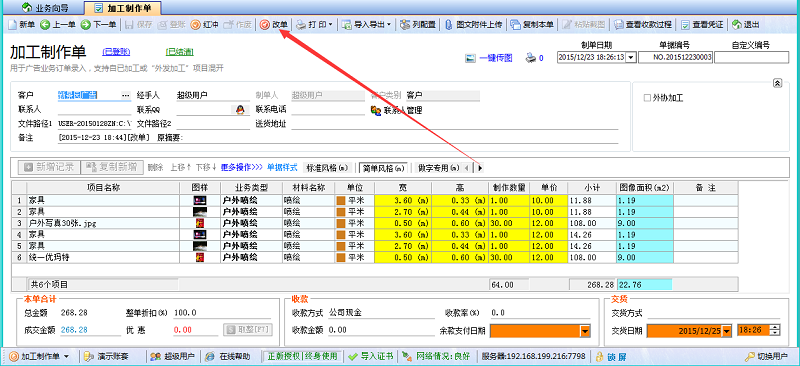800x366 pixels.
Task: Click the 已登账 status link
Action: pos(116,52)
